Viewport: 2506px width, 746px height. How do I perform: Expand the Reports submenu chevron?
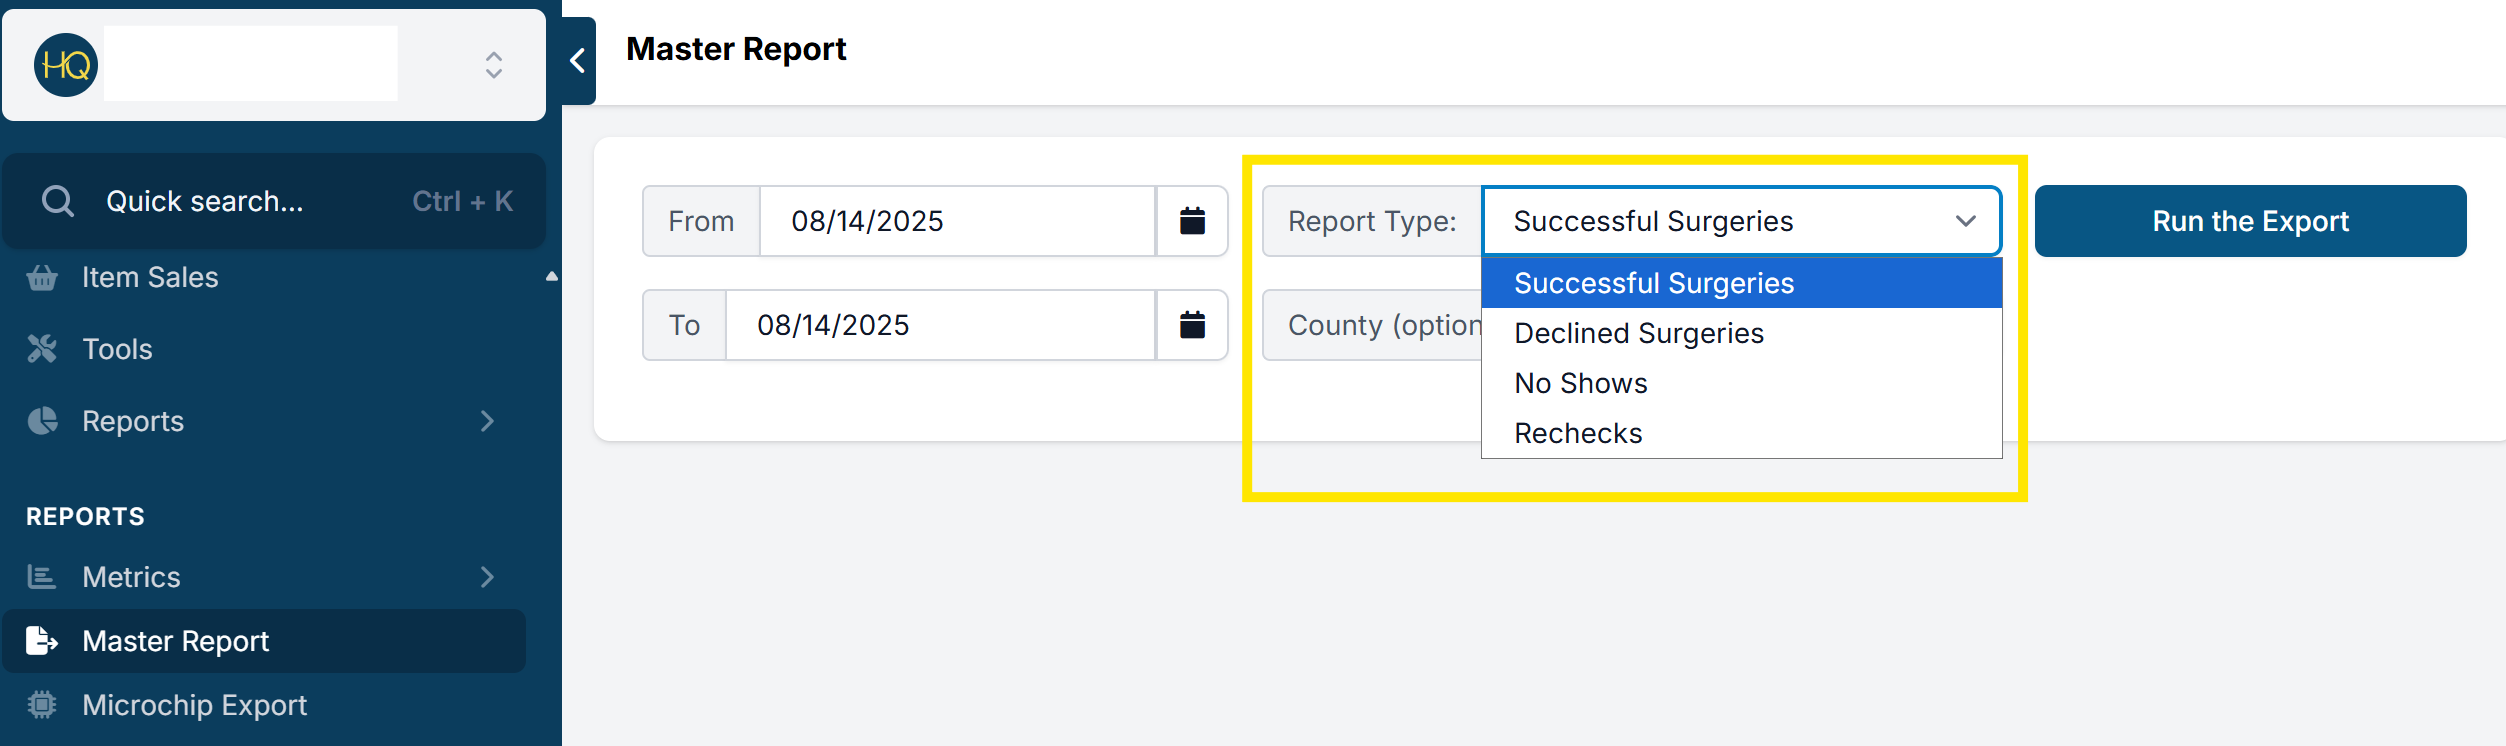[x=487, y=421]
